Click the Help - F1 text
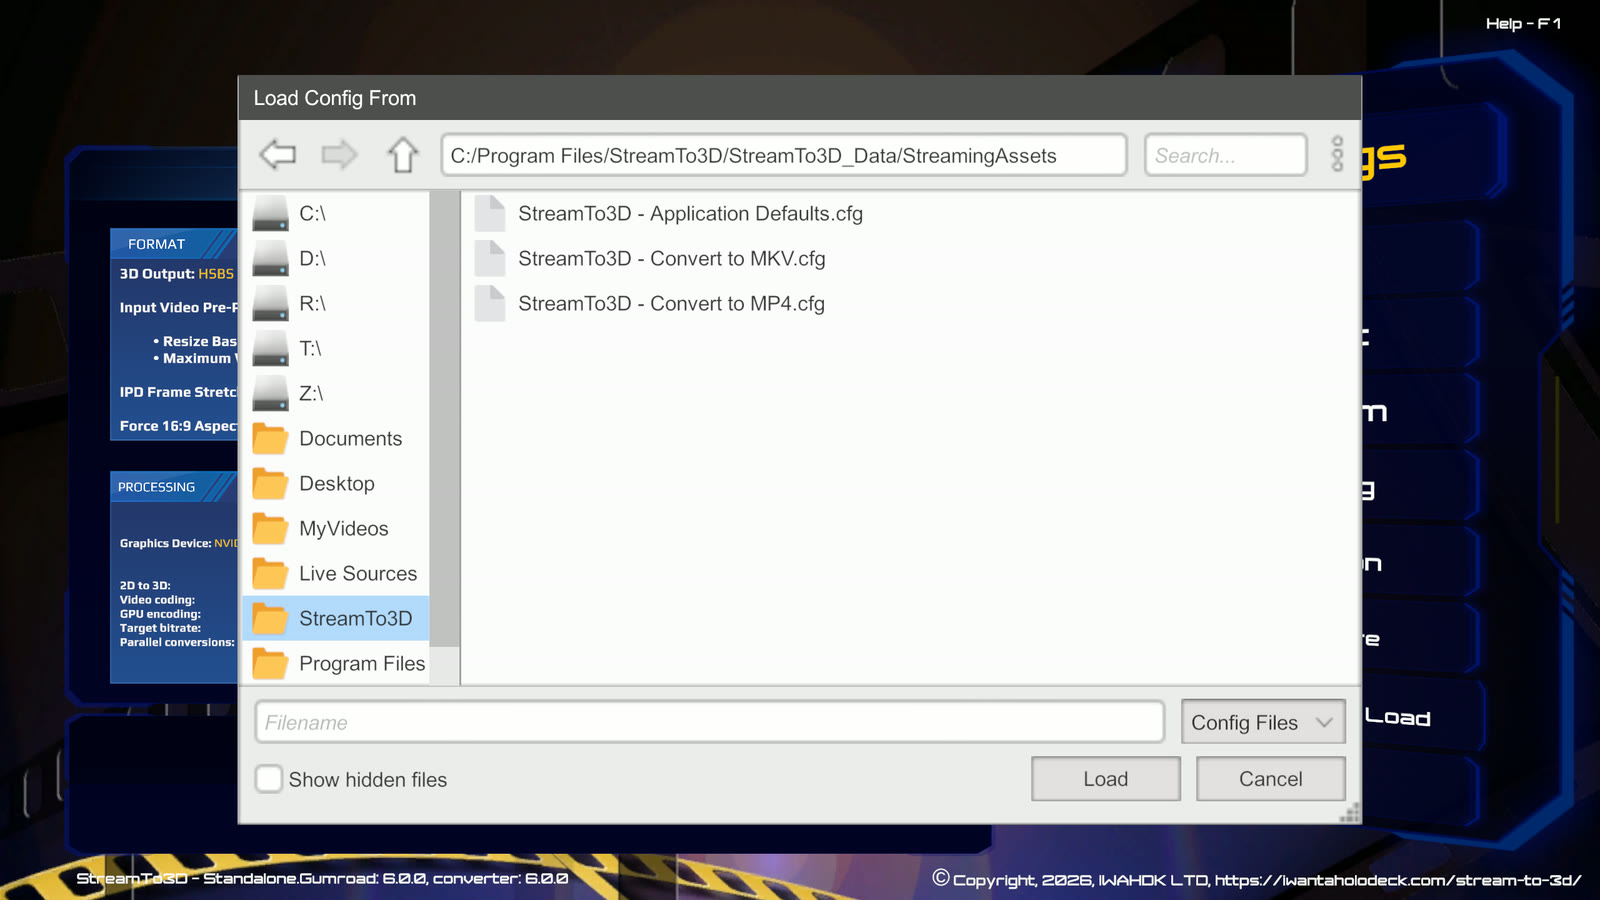This screenshot has height=900, width=1600. click(1523, 23)
